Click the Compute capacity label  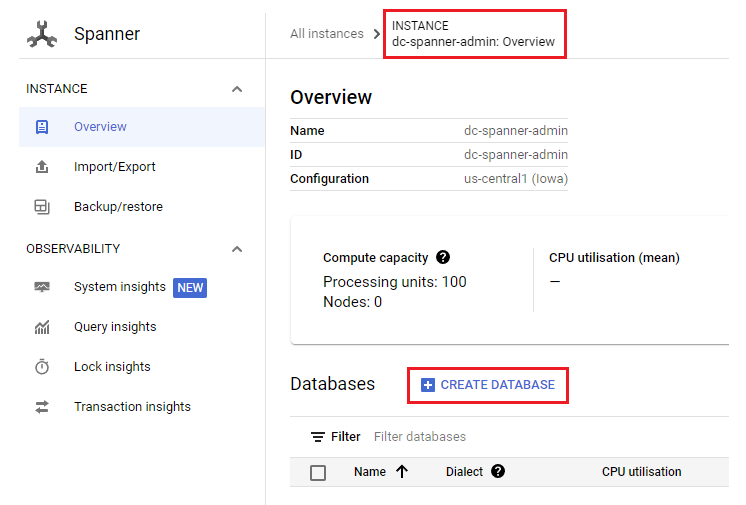pyautogui.click(x=375, y=257)
